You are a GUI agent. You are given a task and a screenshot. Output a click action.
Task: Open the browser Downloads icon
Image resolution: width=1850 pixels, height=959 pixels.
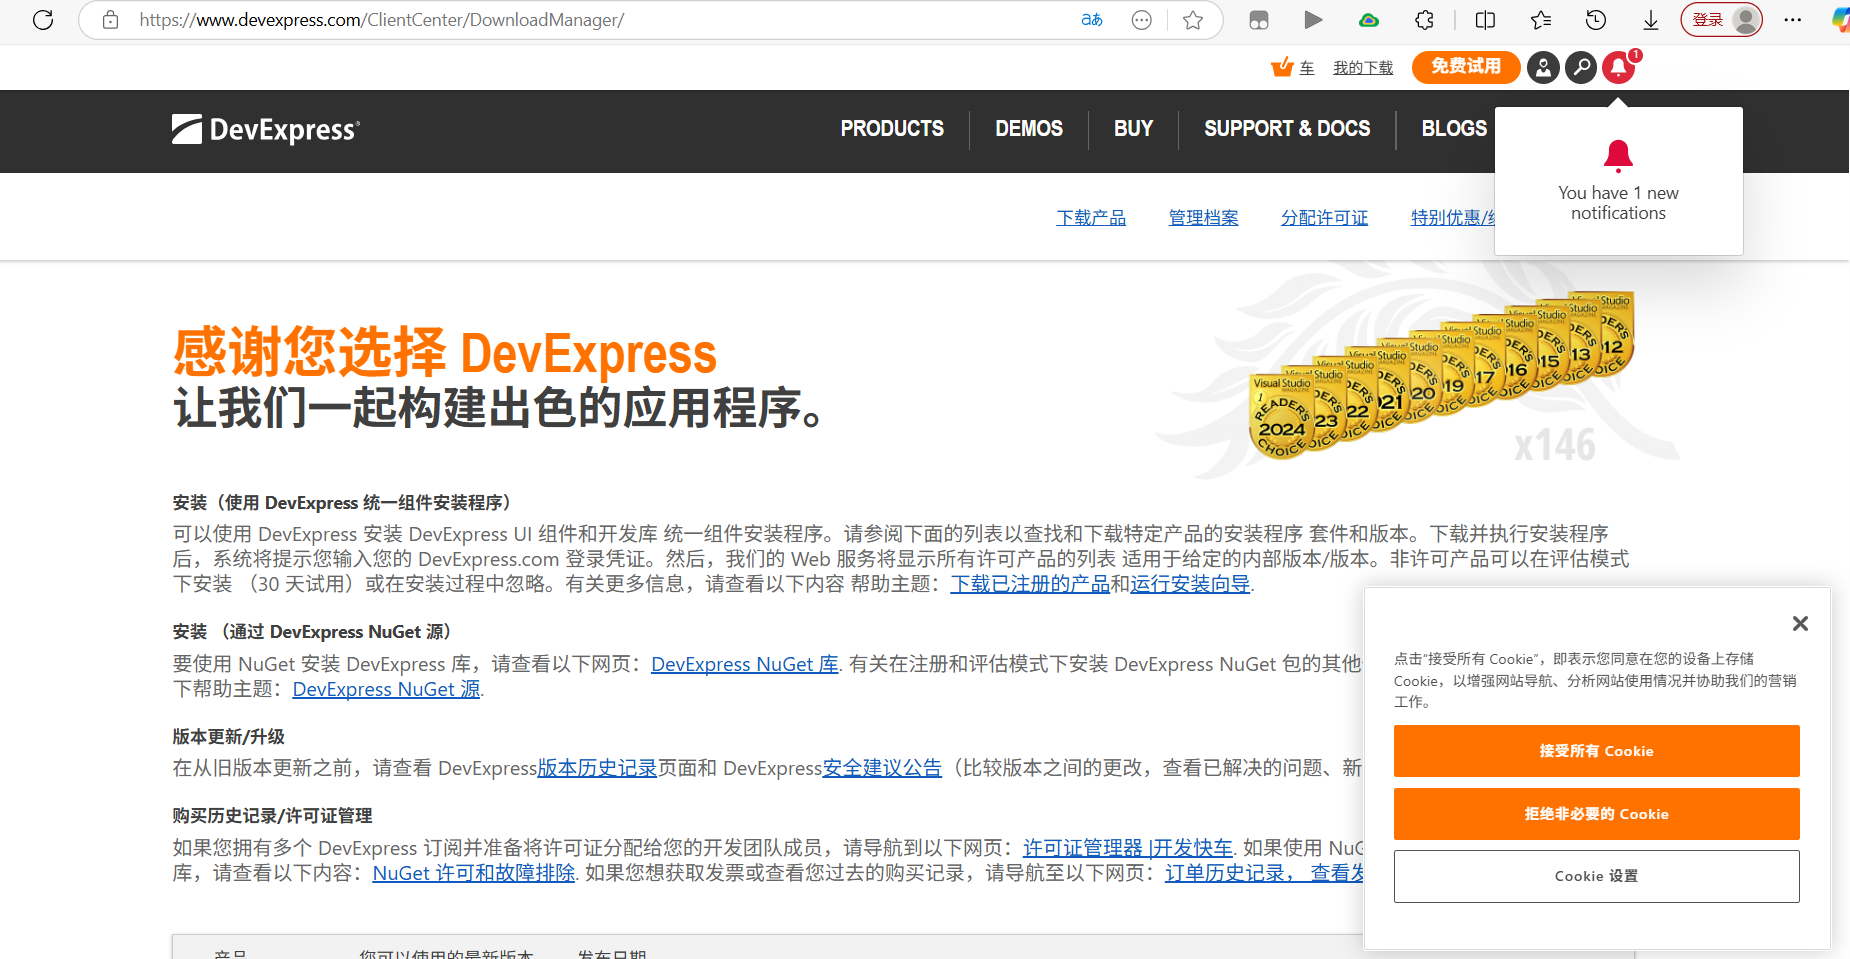coord(1650,20)
